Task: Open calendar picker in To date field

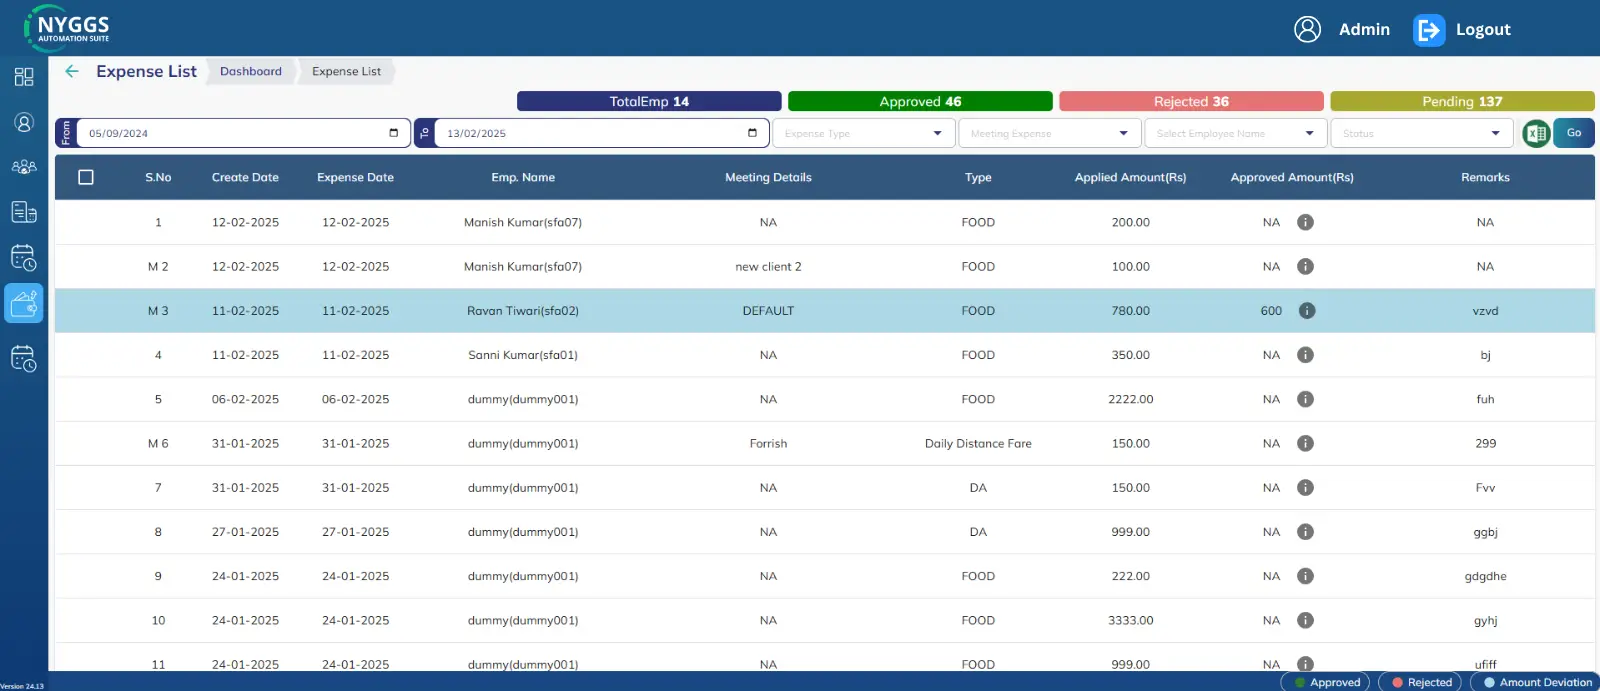Action: click(x=752, y=133)
